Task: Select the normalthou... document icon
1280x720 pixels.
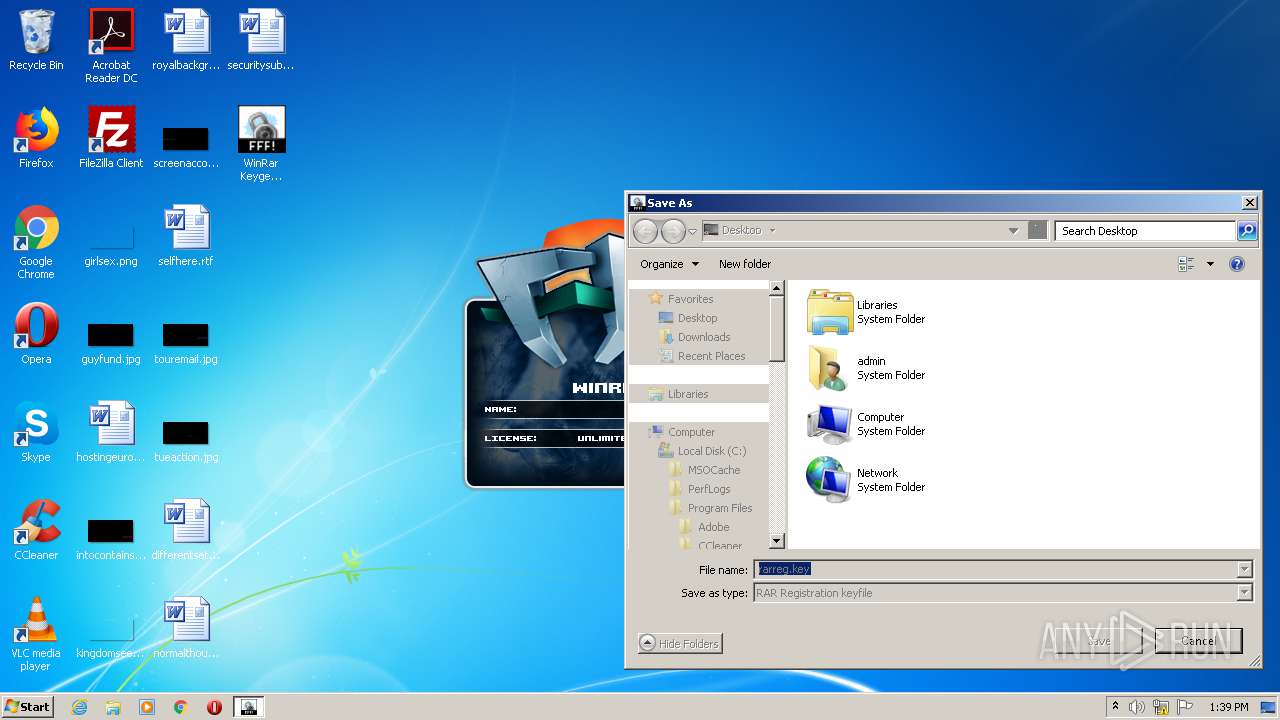Action: tap(186, 628)
